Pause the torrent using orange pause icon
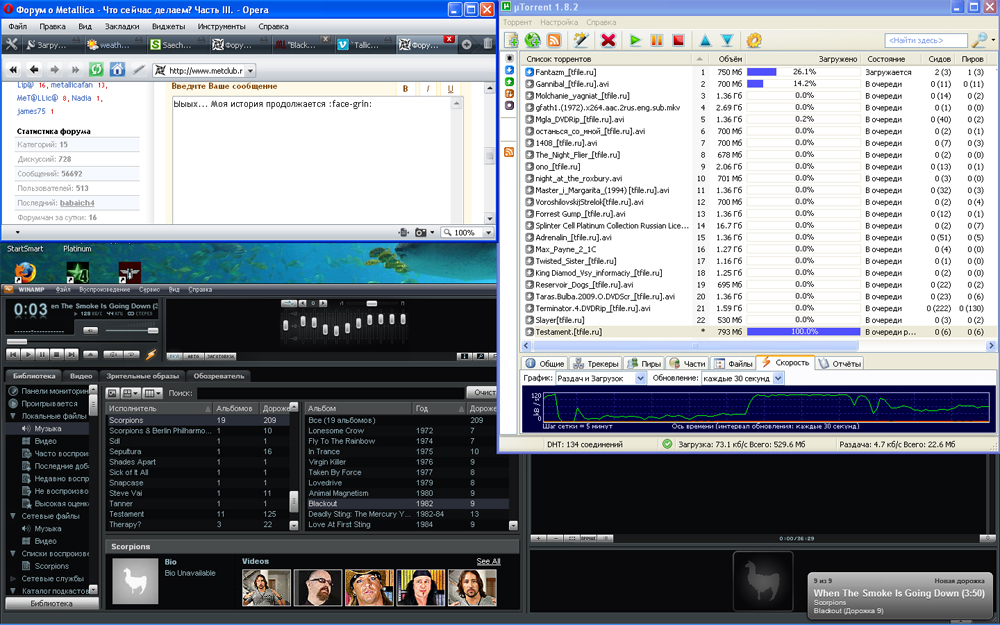This screenshot has width=1000, height=625. pyautogui.click(x=656, y=40)
